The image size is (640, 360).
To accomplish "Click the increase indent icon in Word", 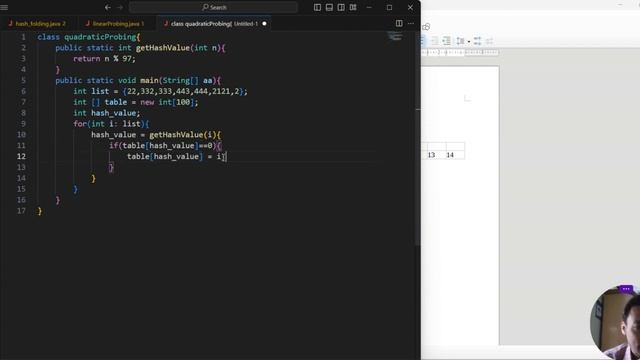I will coord(447,41).
